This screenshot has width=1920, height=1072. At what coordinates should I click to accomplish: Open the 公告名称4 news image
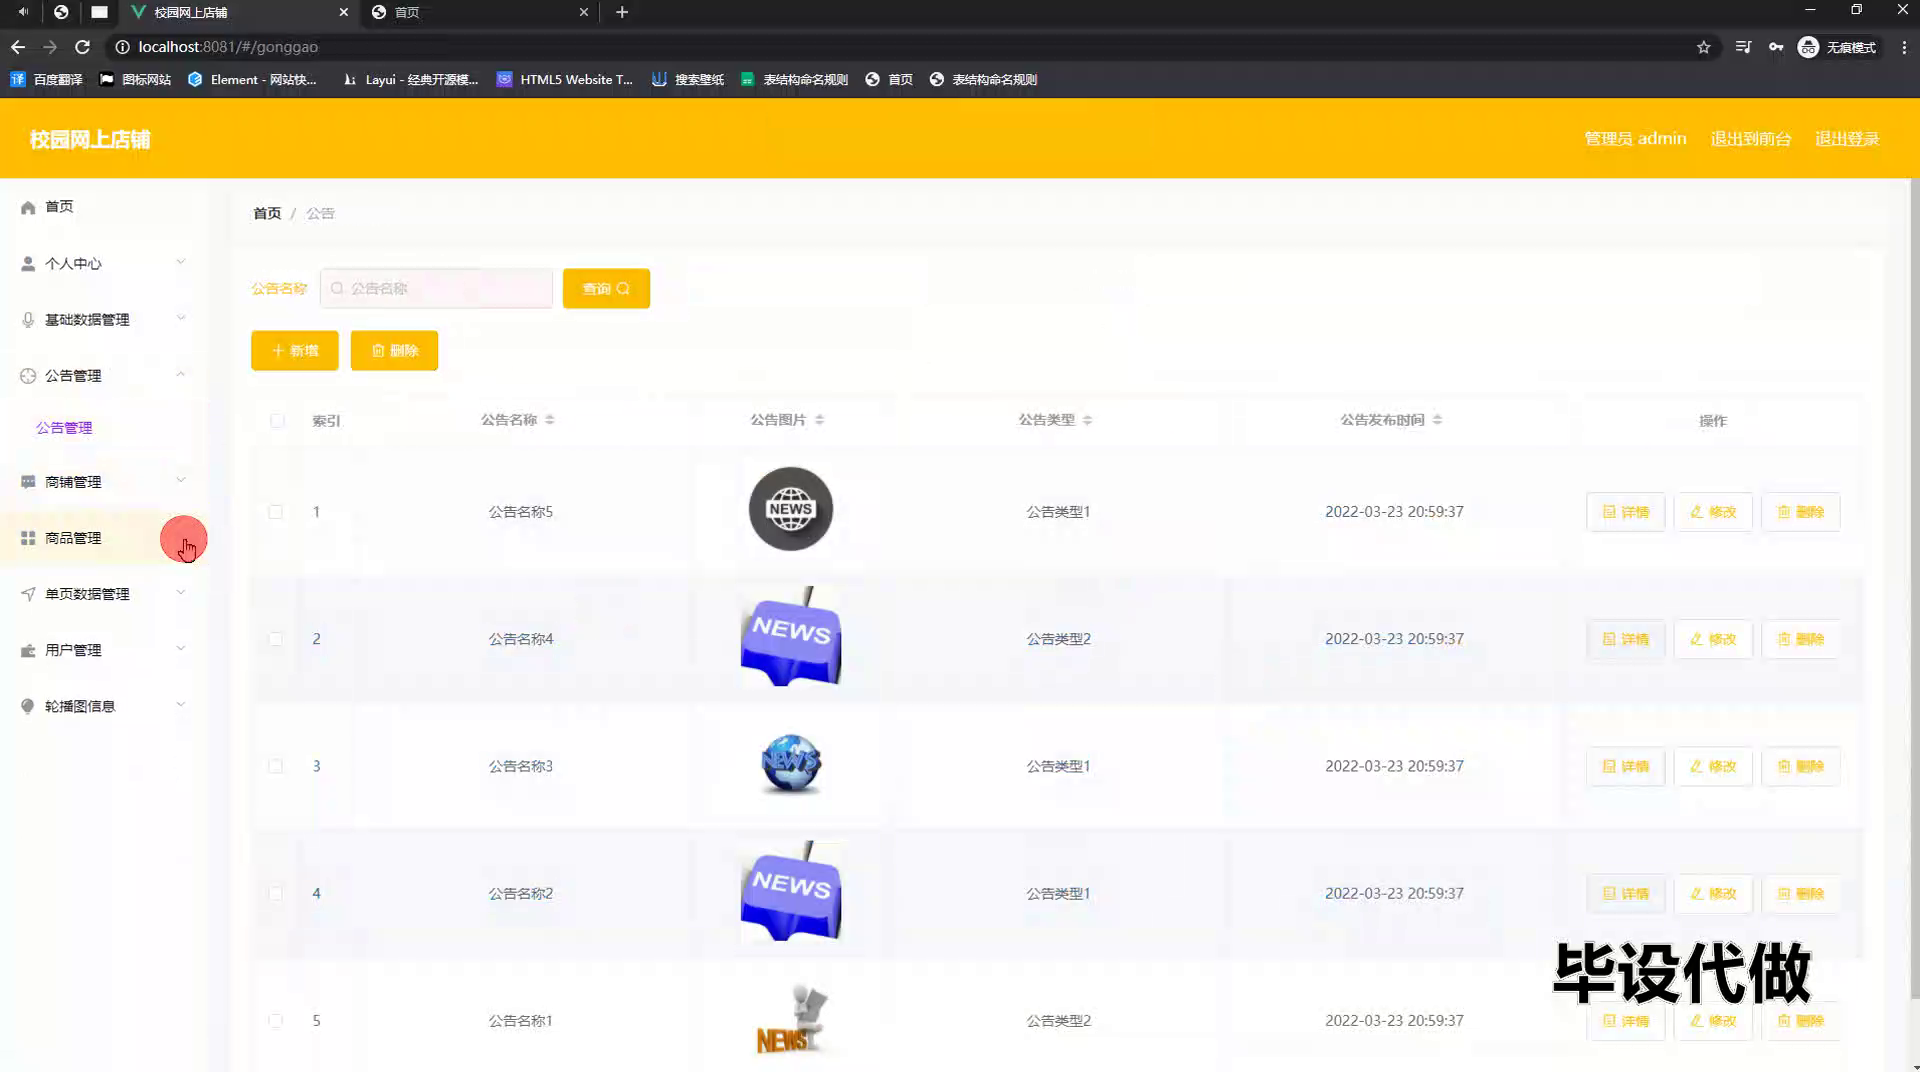tap(791, 636)
